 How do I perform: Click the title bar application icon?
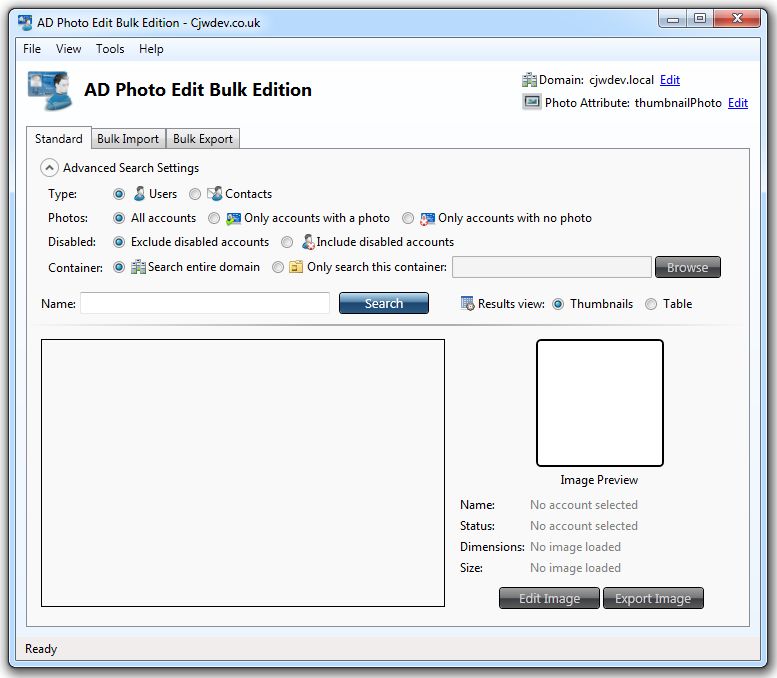point(25,23)
